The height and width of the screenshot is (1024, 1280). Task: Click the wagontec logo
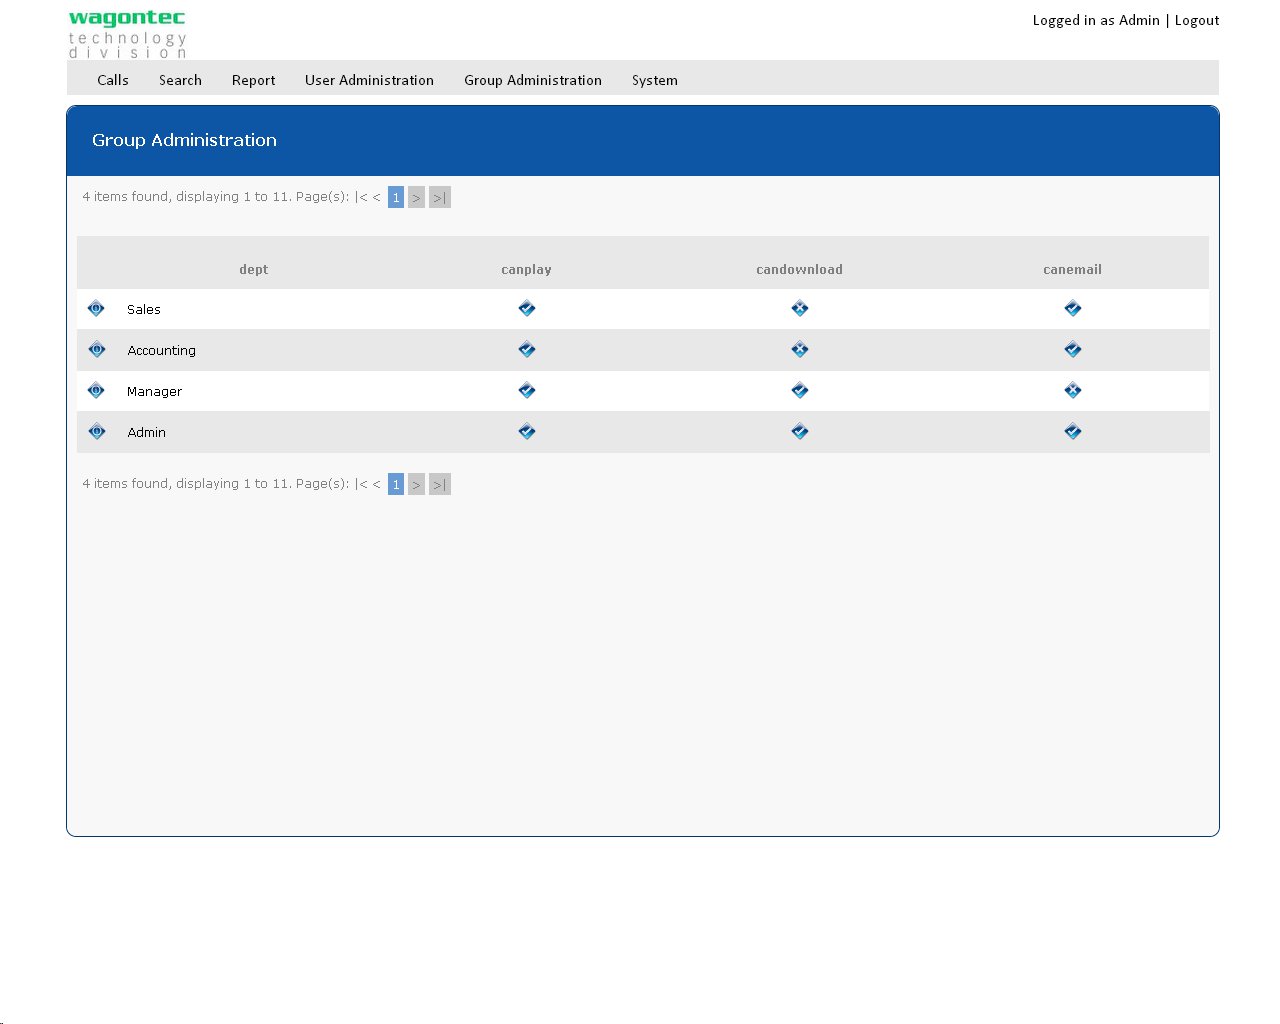[x=127, y=34]
